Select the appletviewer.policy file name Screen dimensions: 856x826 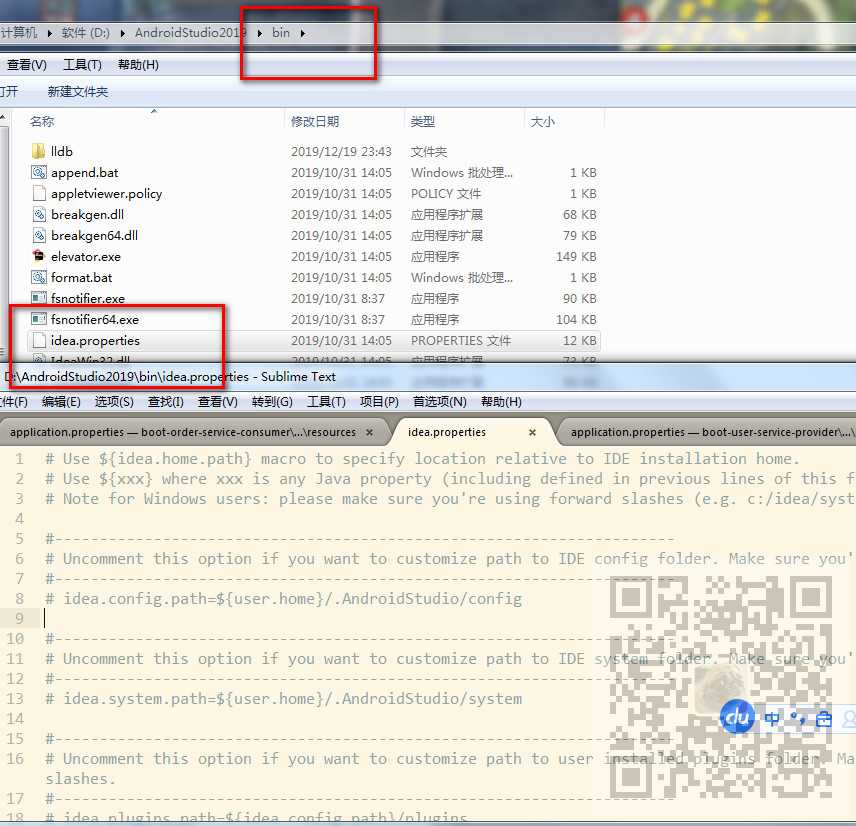pos(106,194)
